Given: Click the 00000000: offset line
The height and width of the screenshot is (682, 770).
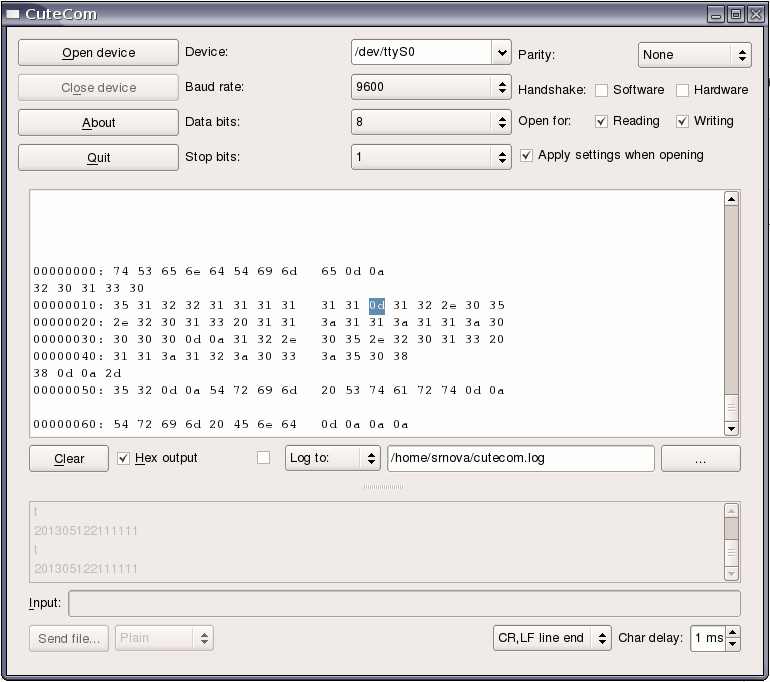Looking at the screenshot, I should click(x=209, y=272).
